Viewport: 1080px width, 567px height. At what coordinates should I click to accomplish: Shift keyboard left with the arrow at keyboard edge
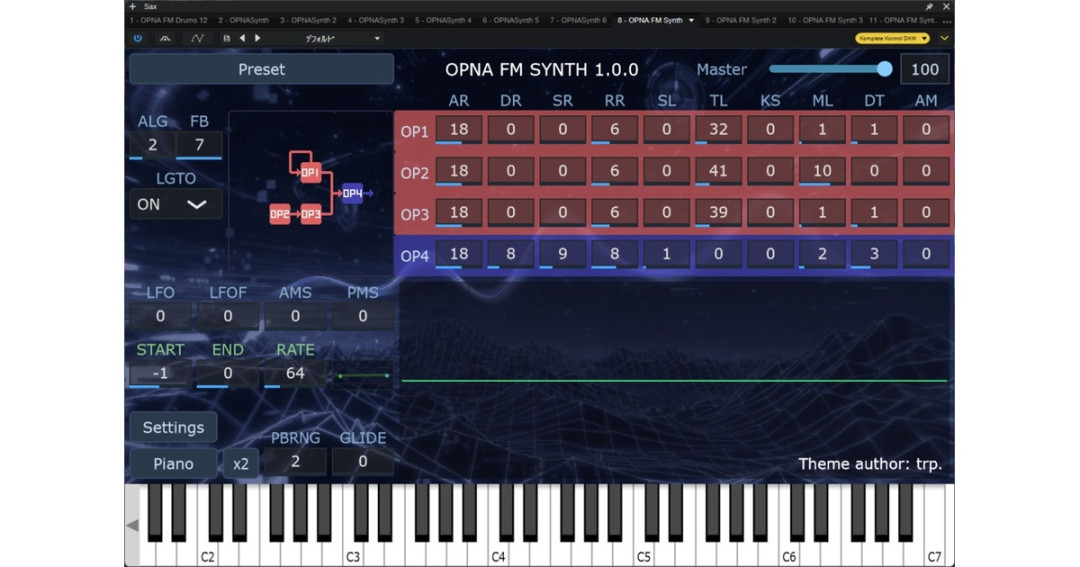tap(132, 526)
